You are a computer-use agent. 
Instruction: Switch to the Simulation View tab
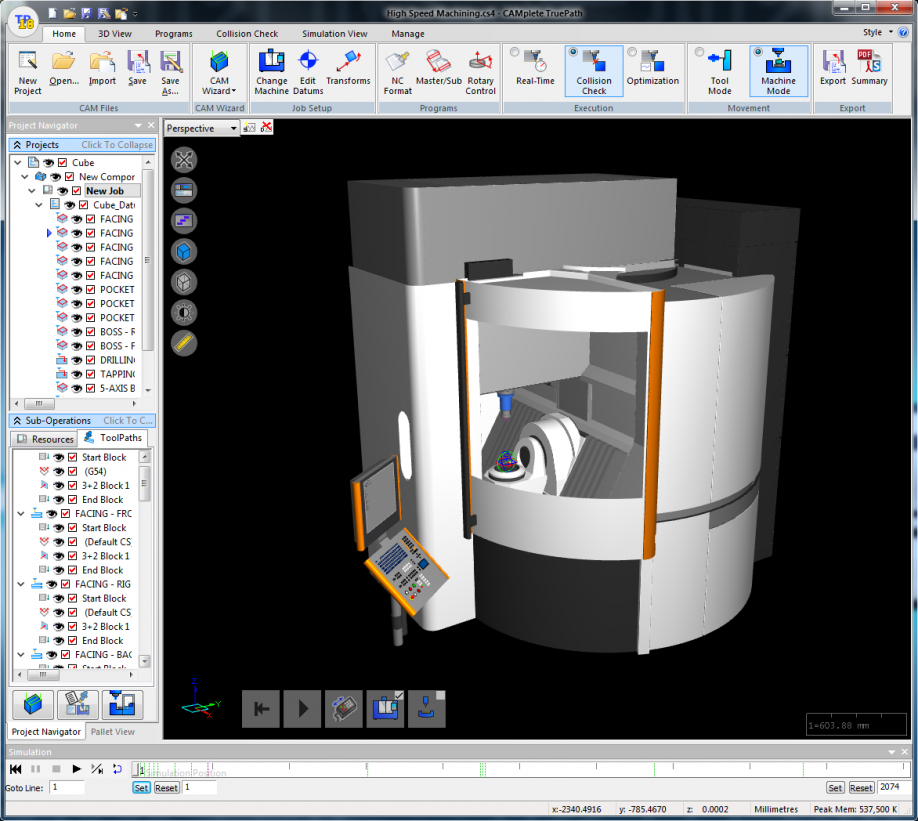(x=335, y=34)
